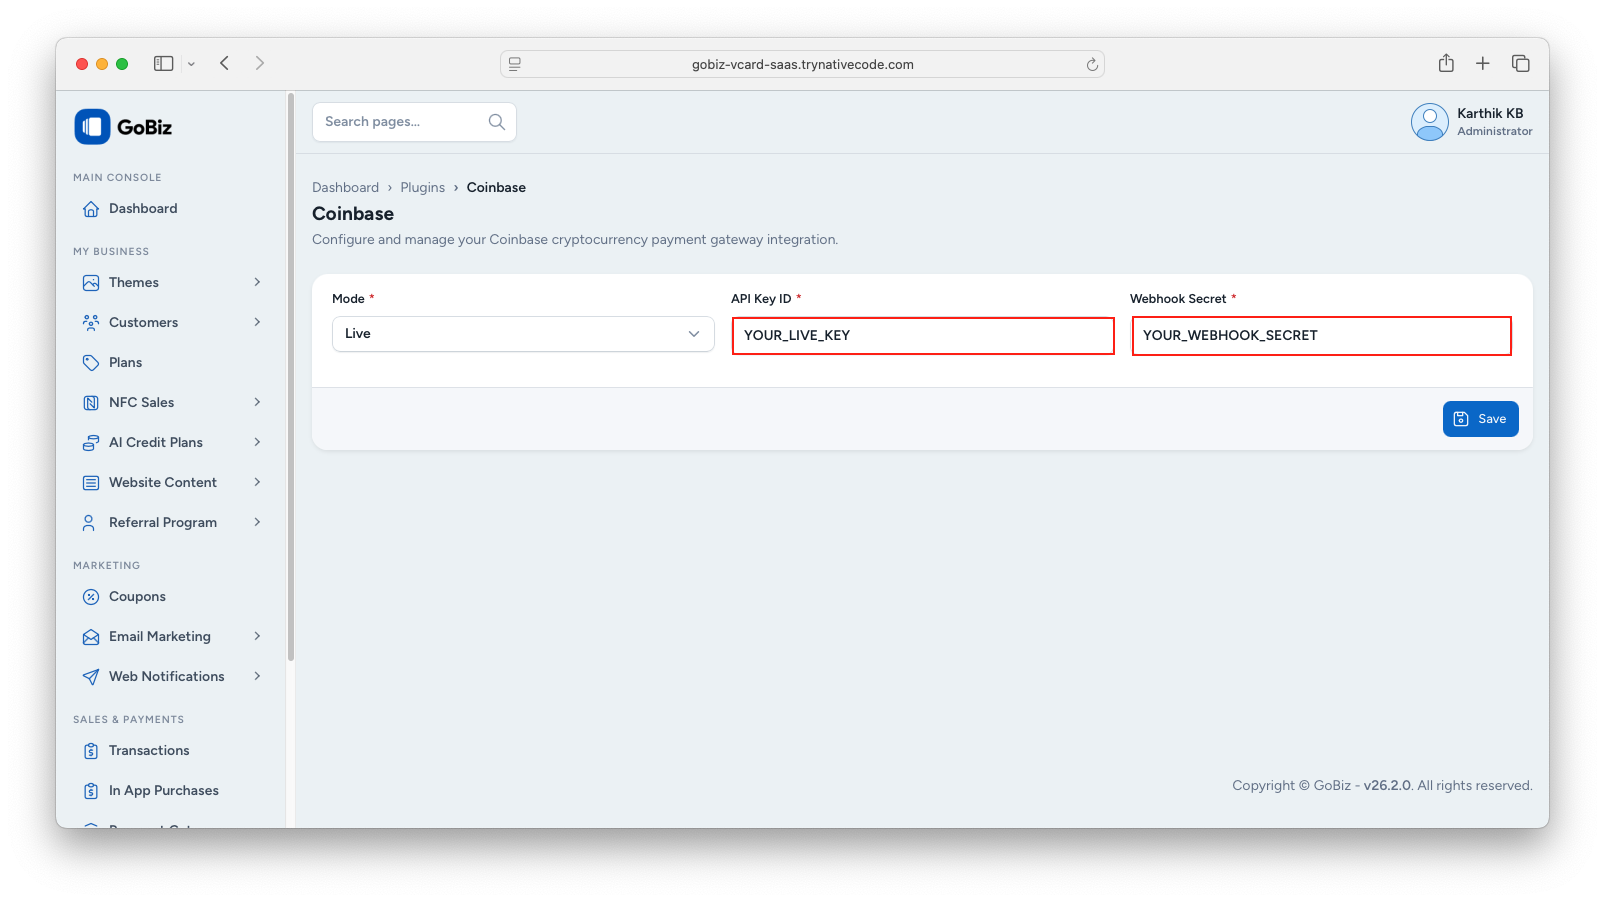1605x902 pixels.
Task: Click the Dashboard house icon in sidebar
Action: (91, 209)
